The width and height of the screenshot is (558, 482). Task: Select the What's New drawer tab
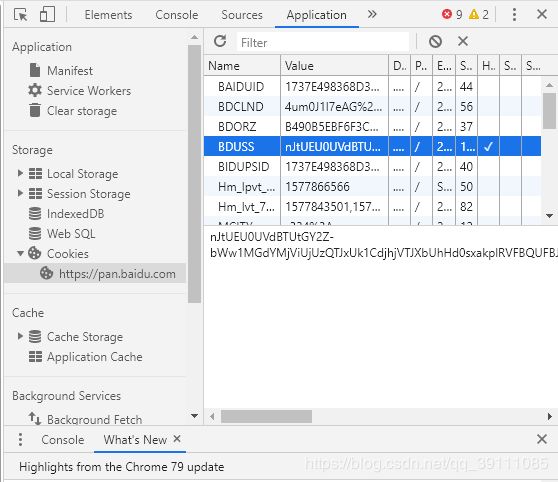point(135,440)
